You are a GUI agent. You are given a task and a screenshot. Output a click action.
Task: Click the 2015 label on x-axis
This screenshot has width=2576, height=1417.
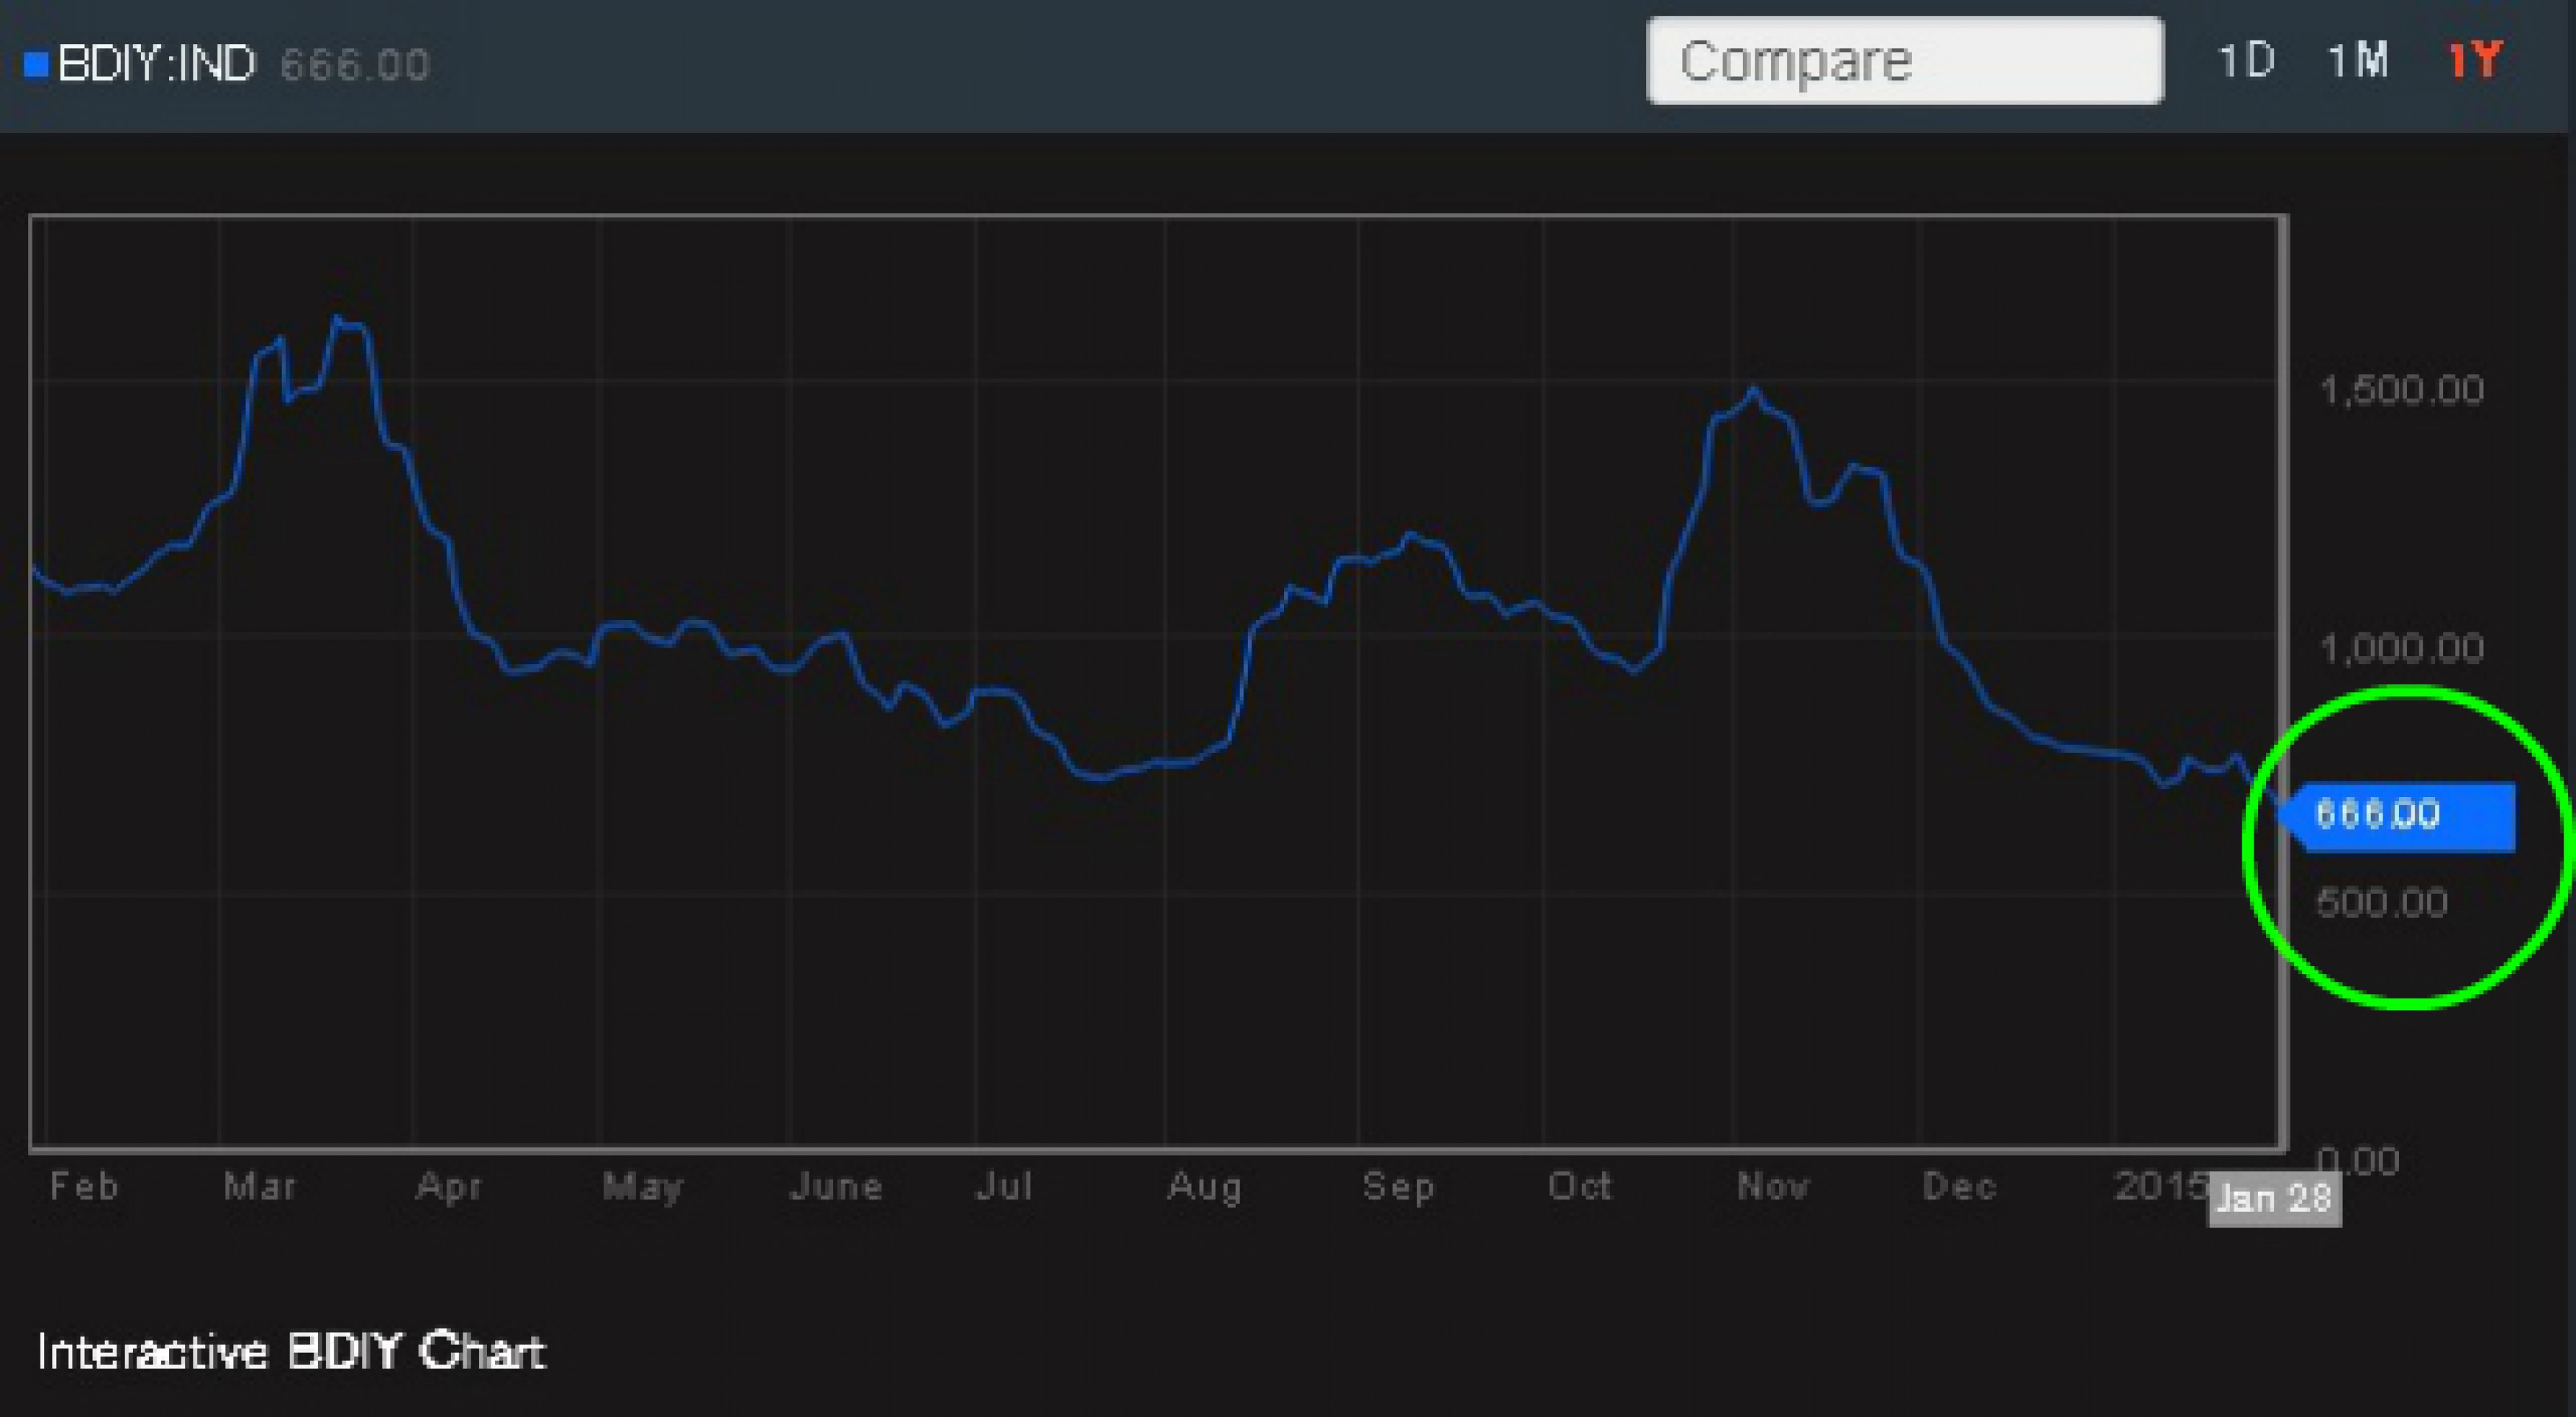[x=2158, y=1187]
